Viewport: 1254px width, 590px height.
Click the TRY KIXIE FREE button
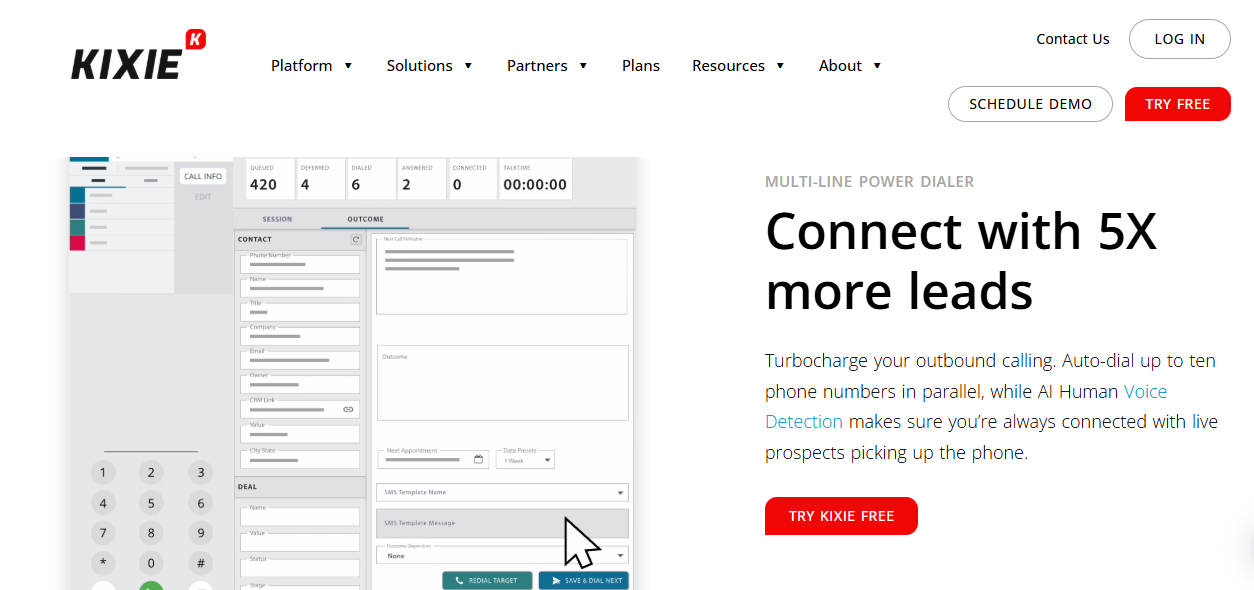coord(841,516)
